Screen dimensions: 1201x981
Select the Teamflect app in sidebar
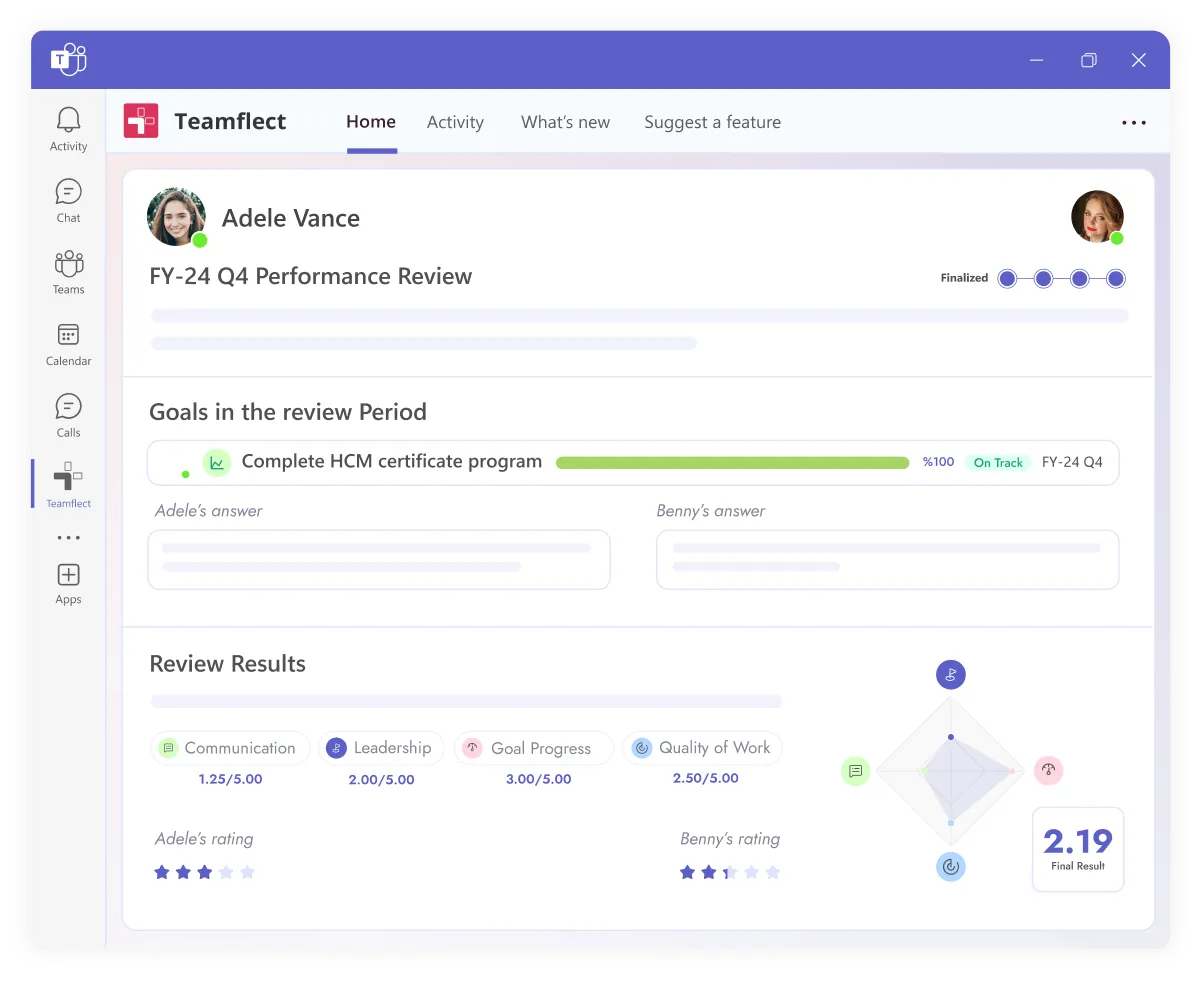click(68, 485)
